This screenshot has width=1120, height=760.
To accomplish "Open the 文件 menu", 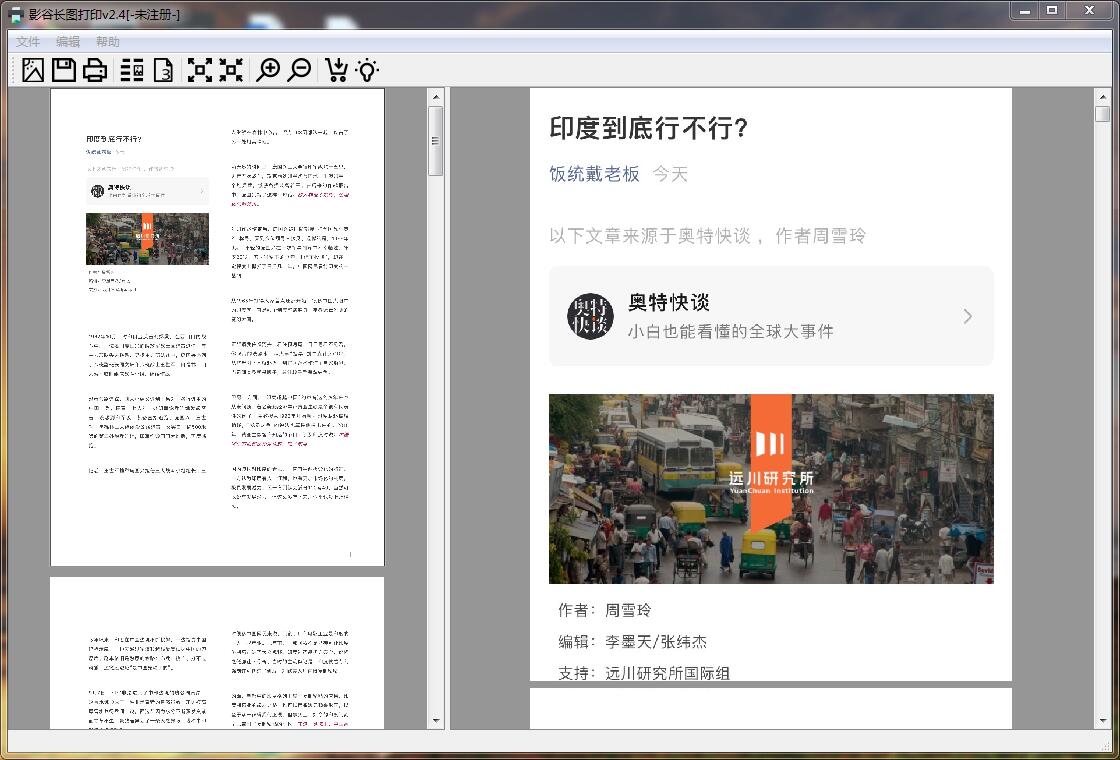I will 28,42.
